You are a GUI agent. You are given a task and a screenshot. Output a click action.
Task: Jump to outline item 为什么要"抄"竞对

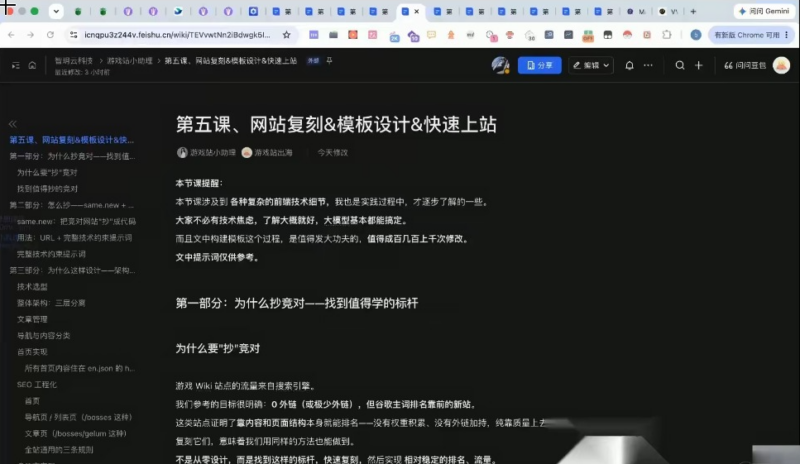47,173
